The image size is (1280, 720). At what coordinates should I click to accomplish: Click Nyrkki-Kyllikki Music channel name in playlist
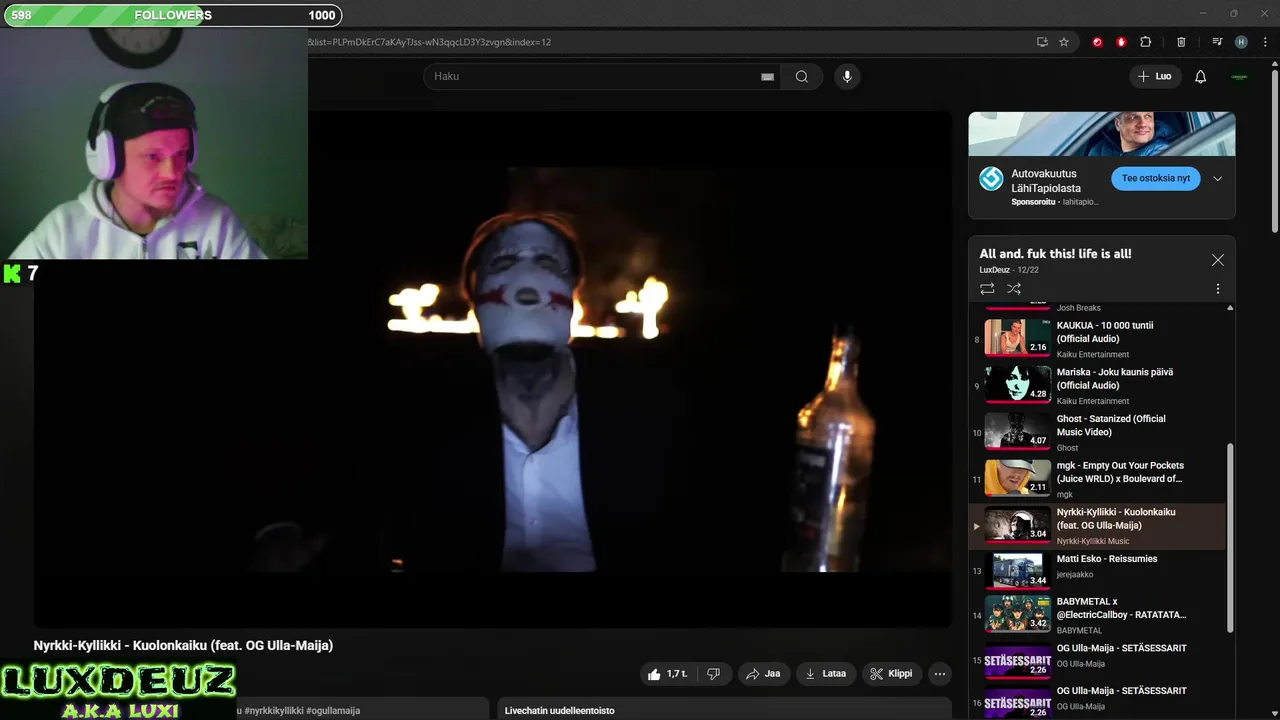click(1093, 541)
